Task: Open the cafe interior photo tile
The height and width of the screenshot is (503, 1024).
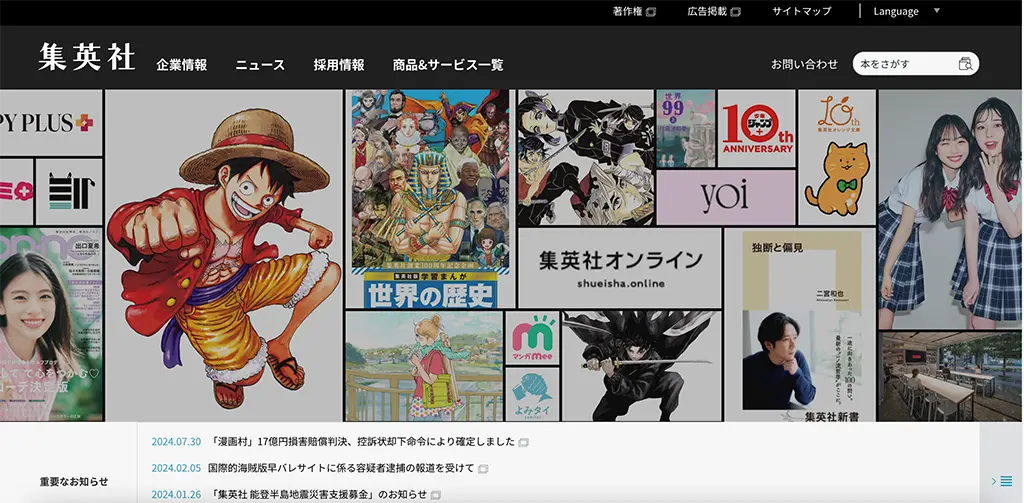Action: pos(951,376)
